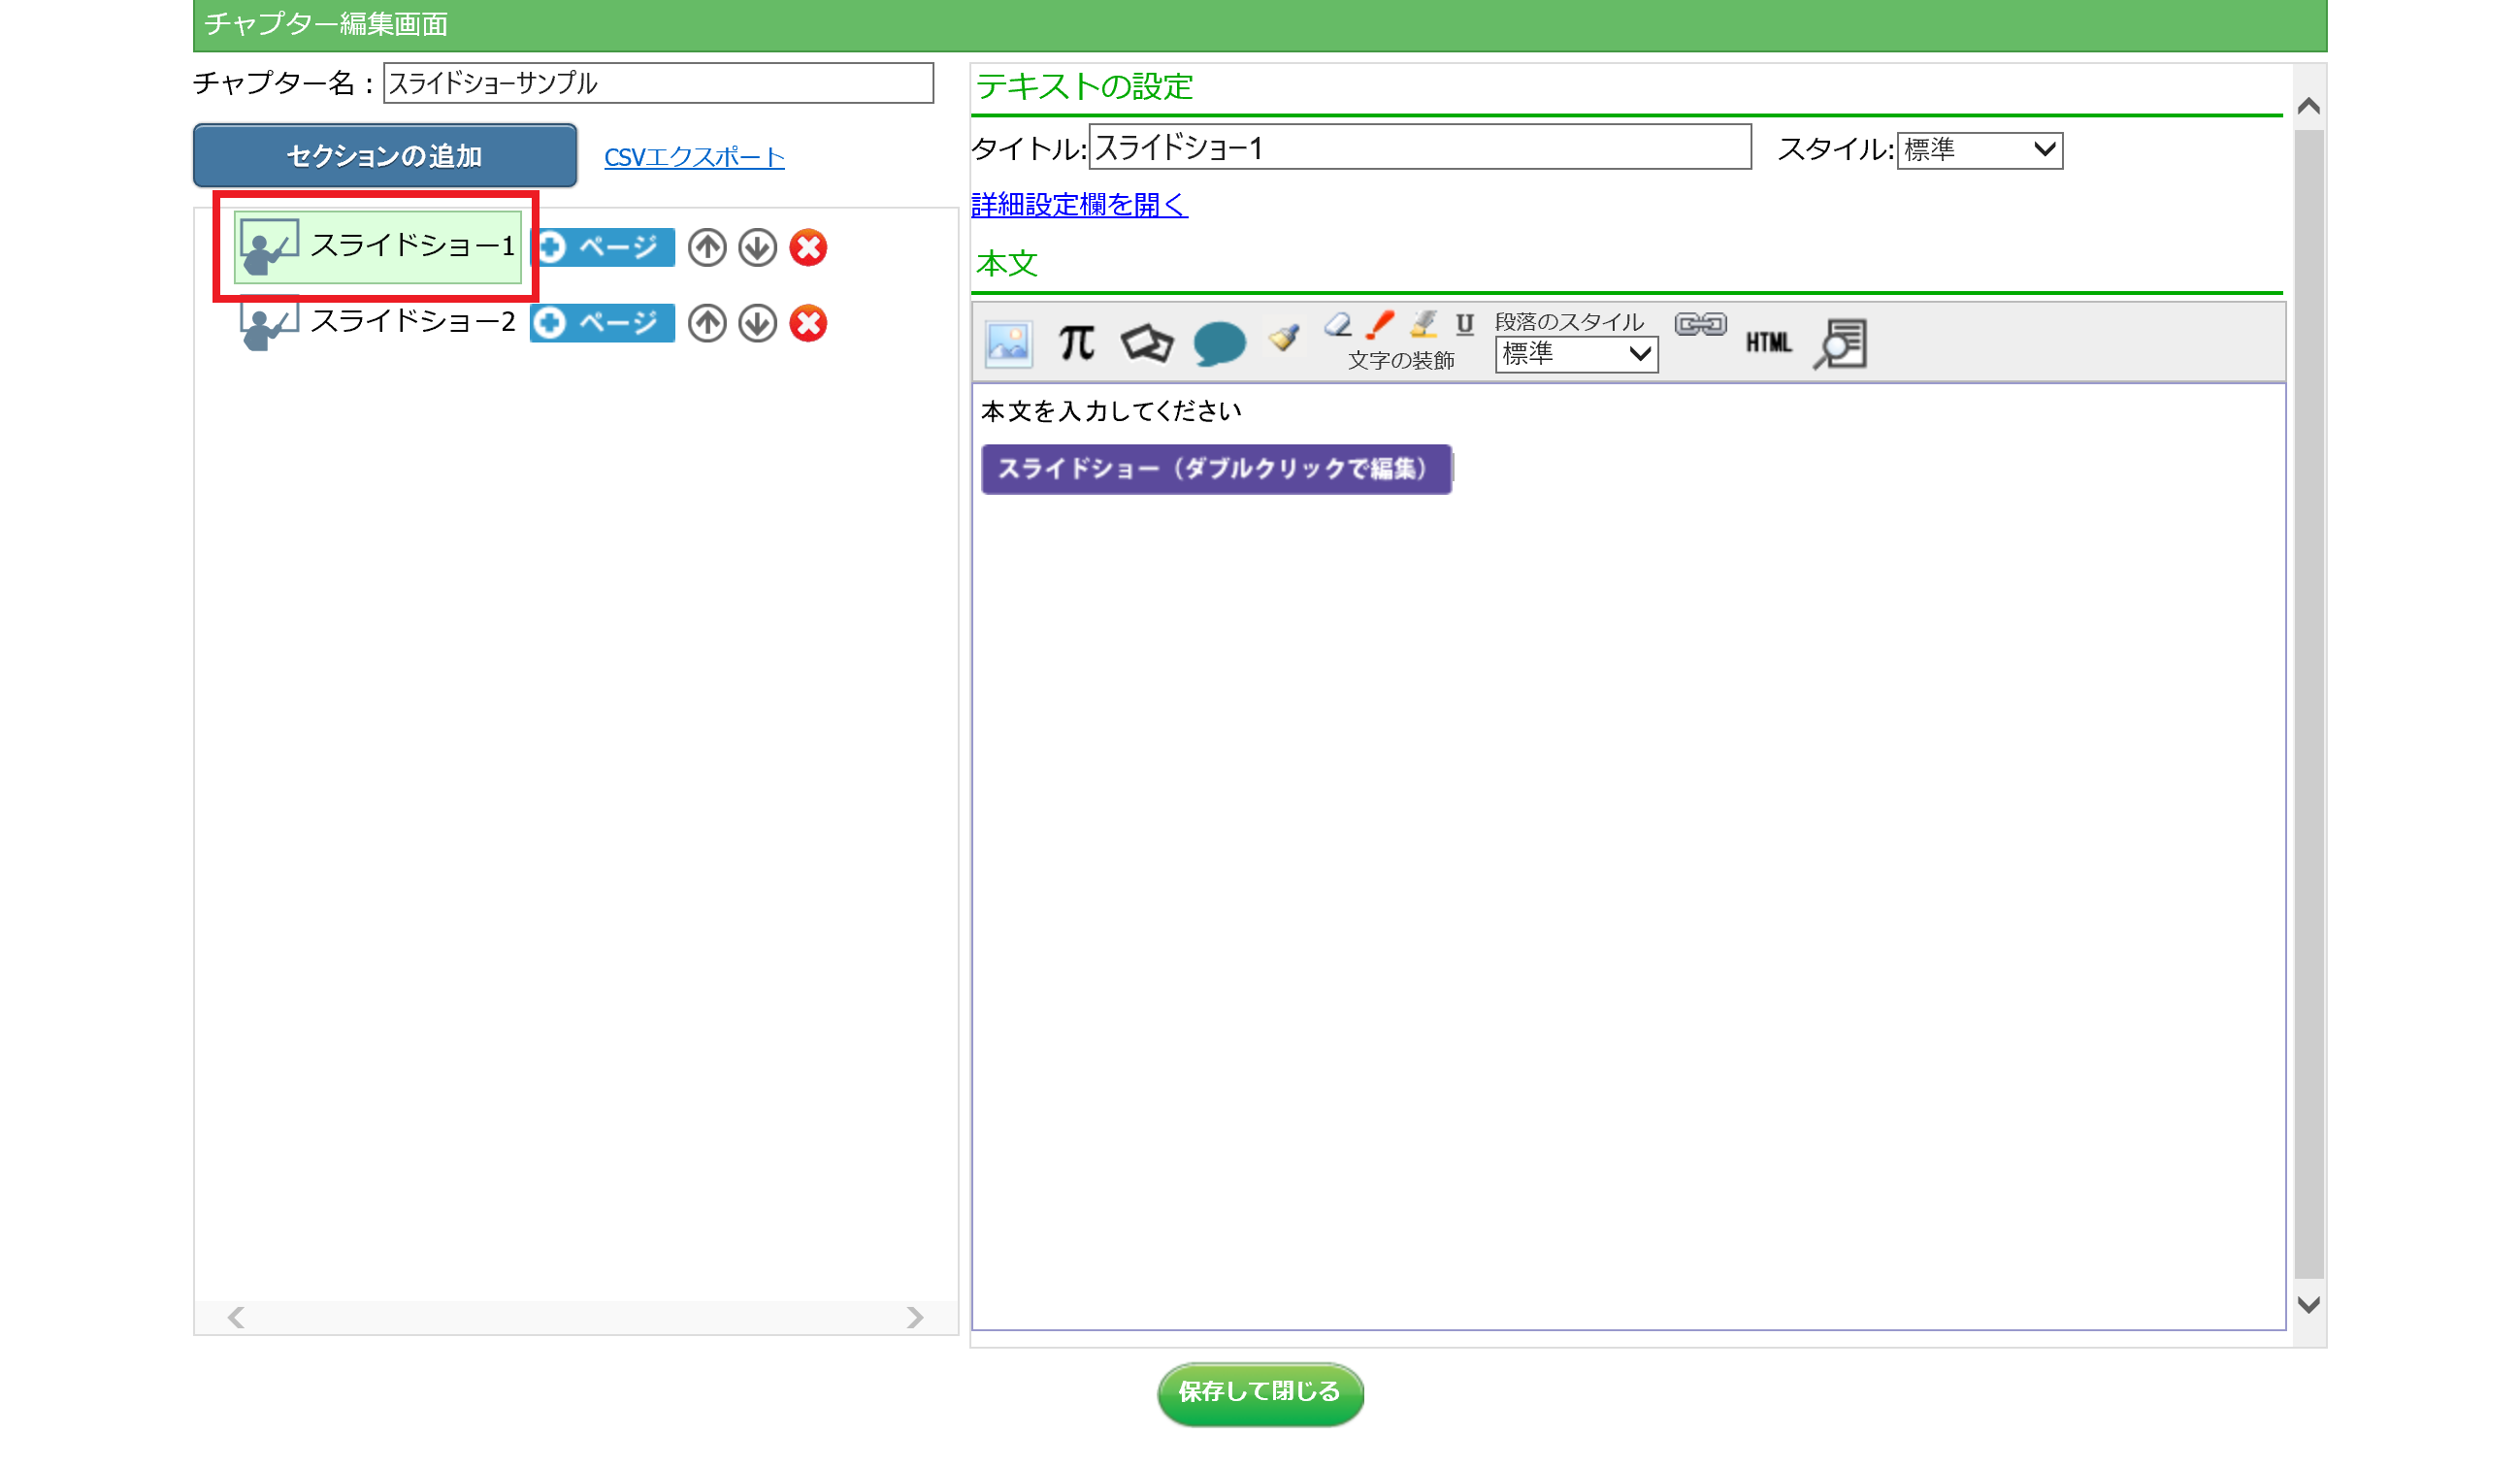Apply red text color with the marker icon
Viewport: 2520px width, 1468px height.
pos(1381,324)
